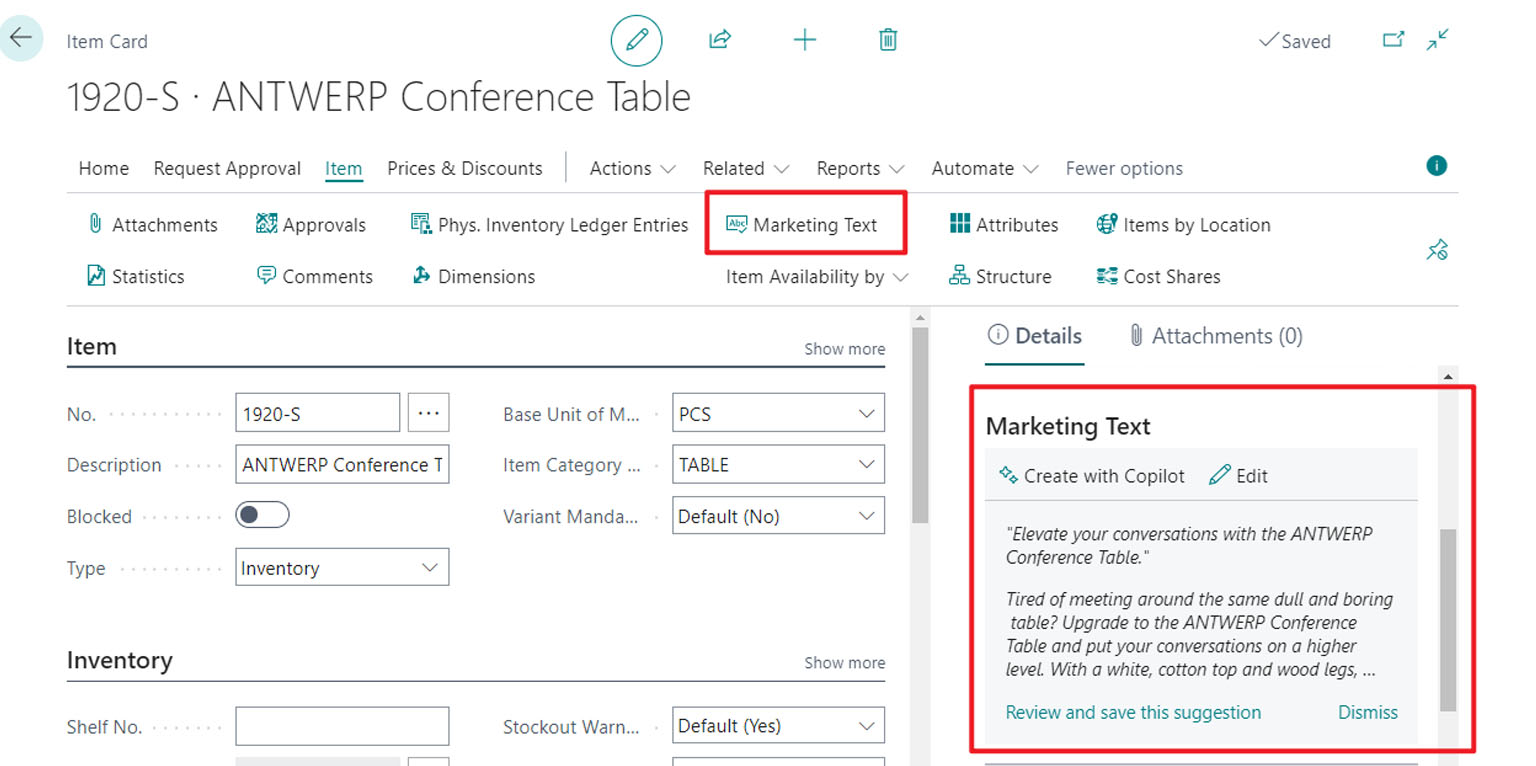1536x766 pixels.
Task: Click Review and save this suggestion
Action: coord(1133,712)
